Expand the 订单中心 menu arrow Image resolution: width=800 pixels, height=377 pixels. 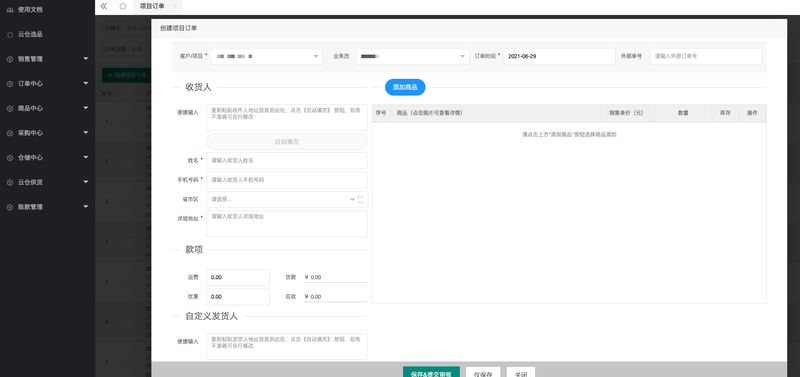[86, 83]
